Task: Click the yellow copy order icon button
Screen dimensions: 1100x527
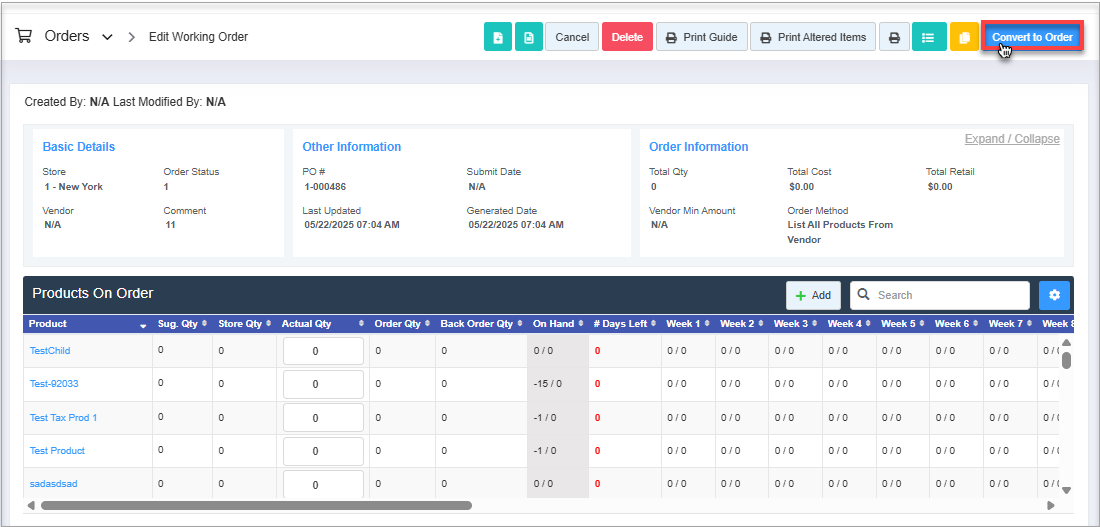Action: pos(965,37)
